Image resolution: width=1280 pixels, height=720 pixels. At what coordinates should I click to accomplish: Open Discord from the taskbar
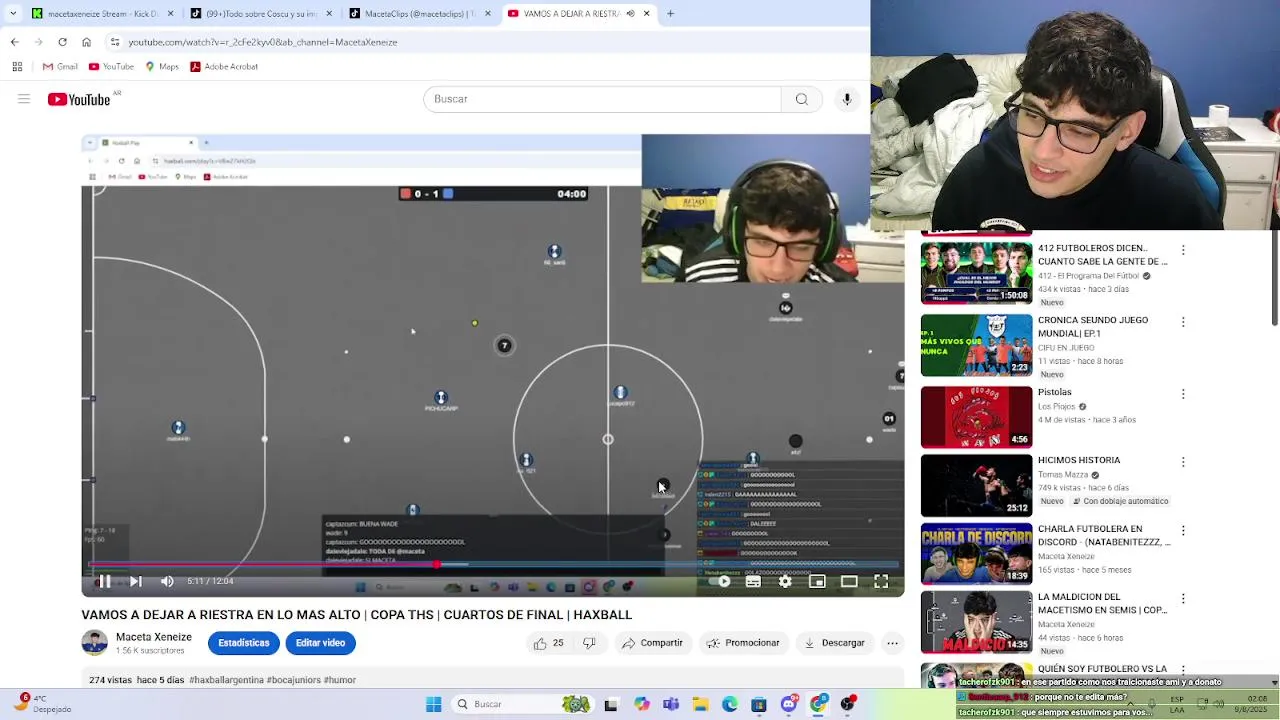point(789,704)
